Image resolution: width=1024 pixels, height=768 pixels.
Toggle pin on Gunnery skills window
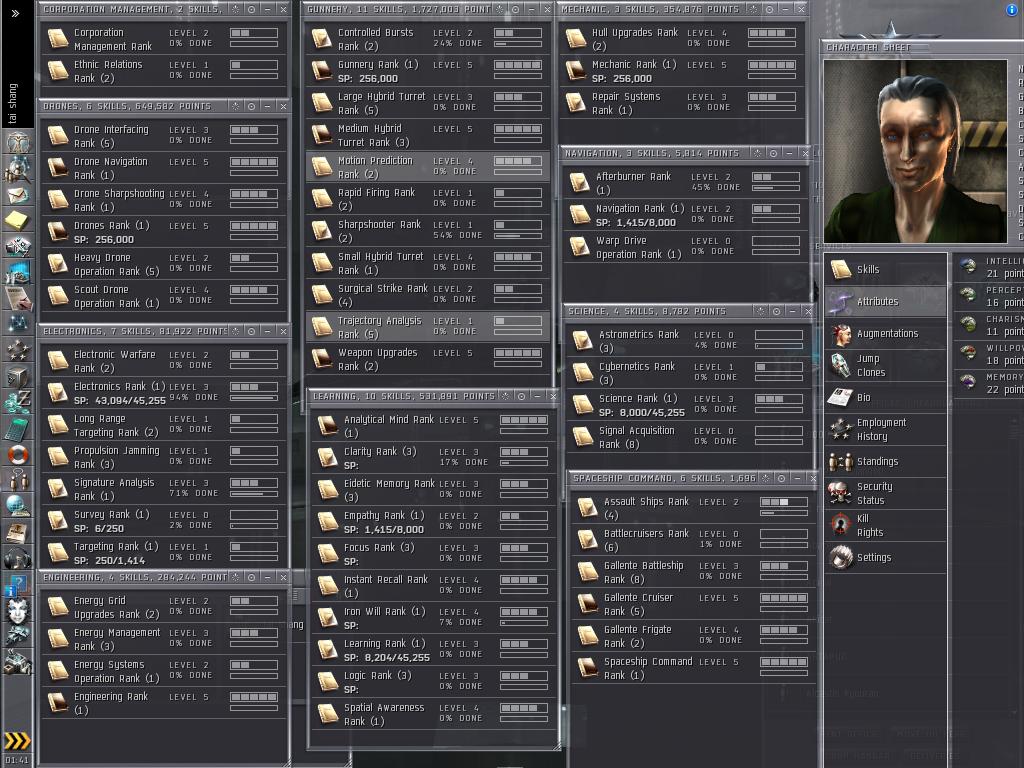point(500,9)
